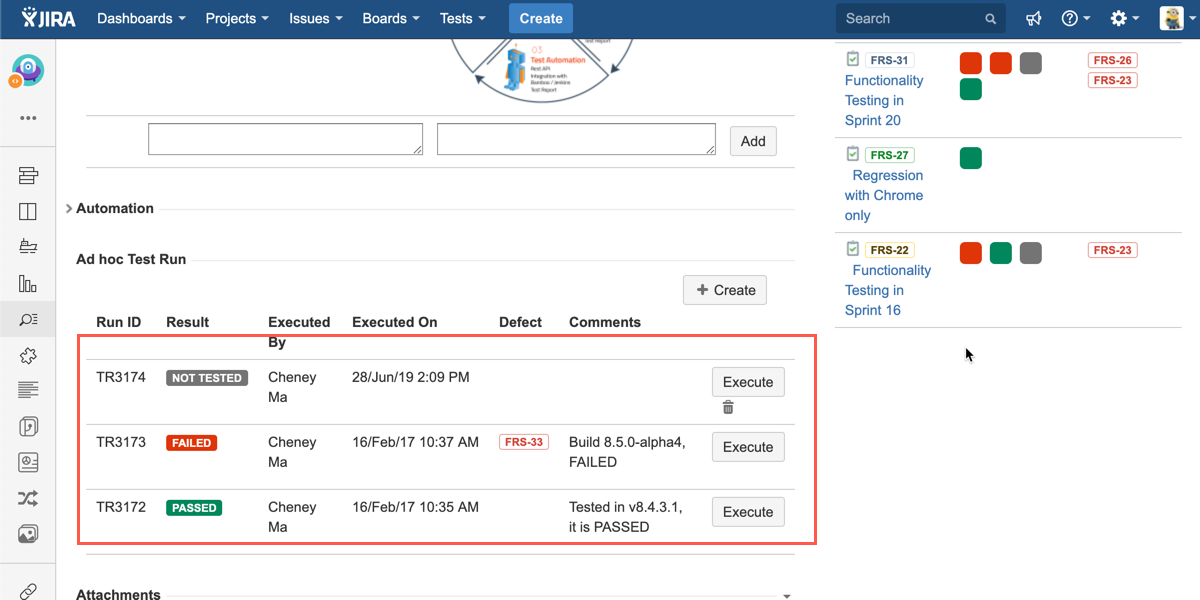
Task: Click the project avatar at top of sidebar
Action: pos(27,71)
